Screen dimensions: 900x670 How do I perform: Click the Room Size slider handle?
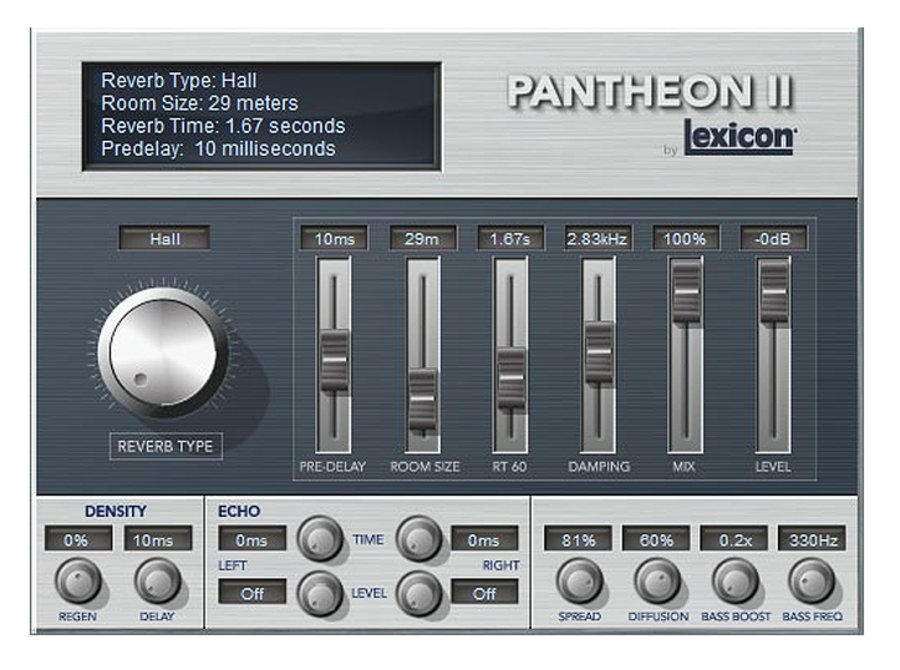[422, 398]
